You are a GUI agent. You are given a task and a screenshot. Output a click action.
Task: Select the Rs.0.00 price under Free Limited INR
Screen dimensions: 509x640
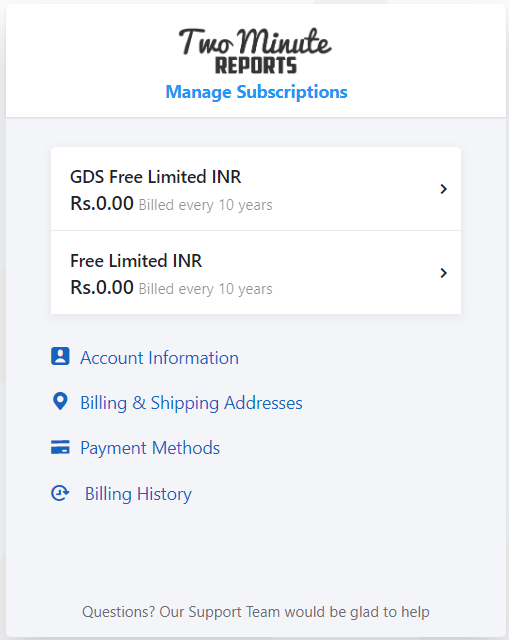click(102, 287)
